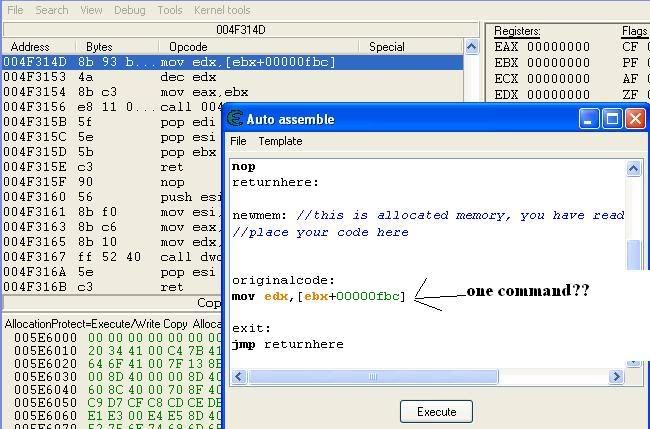The image size is (650, 429).
Task: Open the Search menu
Action: [x=52, y=10]
